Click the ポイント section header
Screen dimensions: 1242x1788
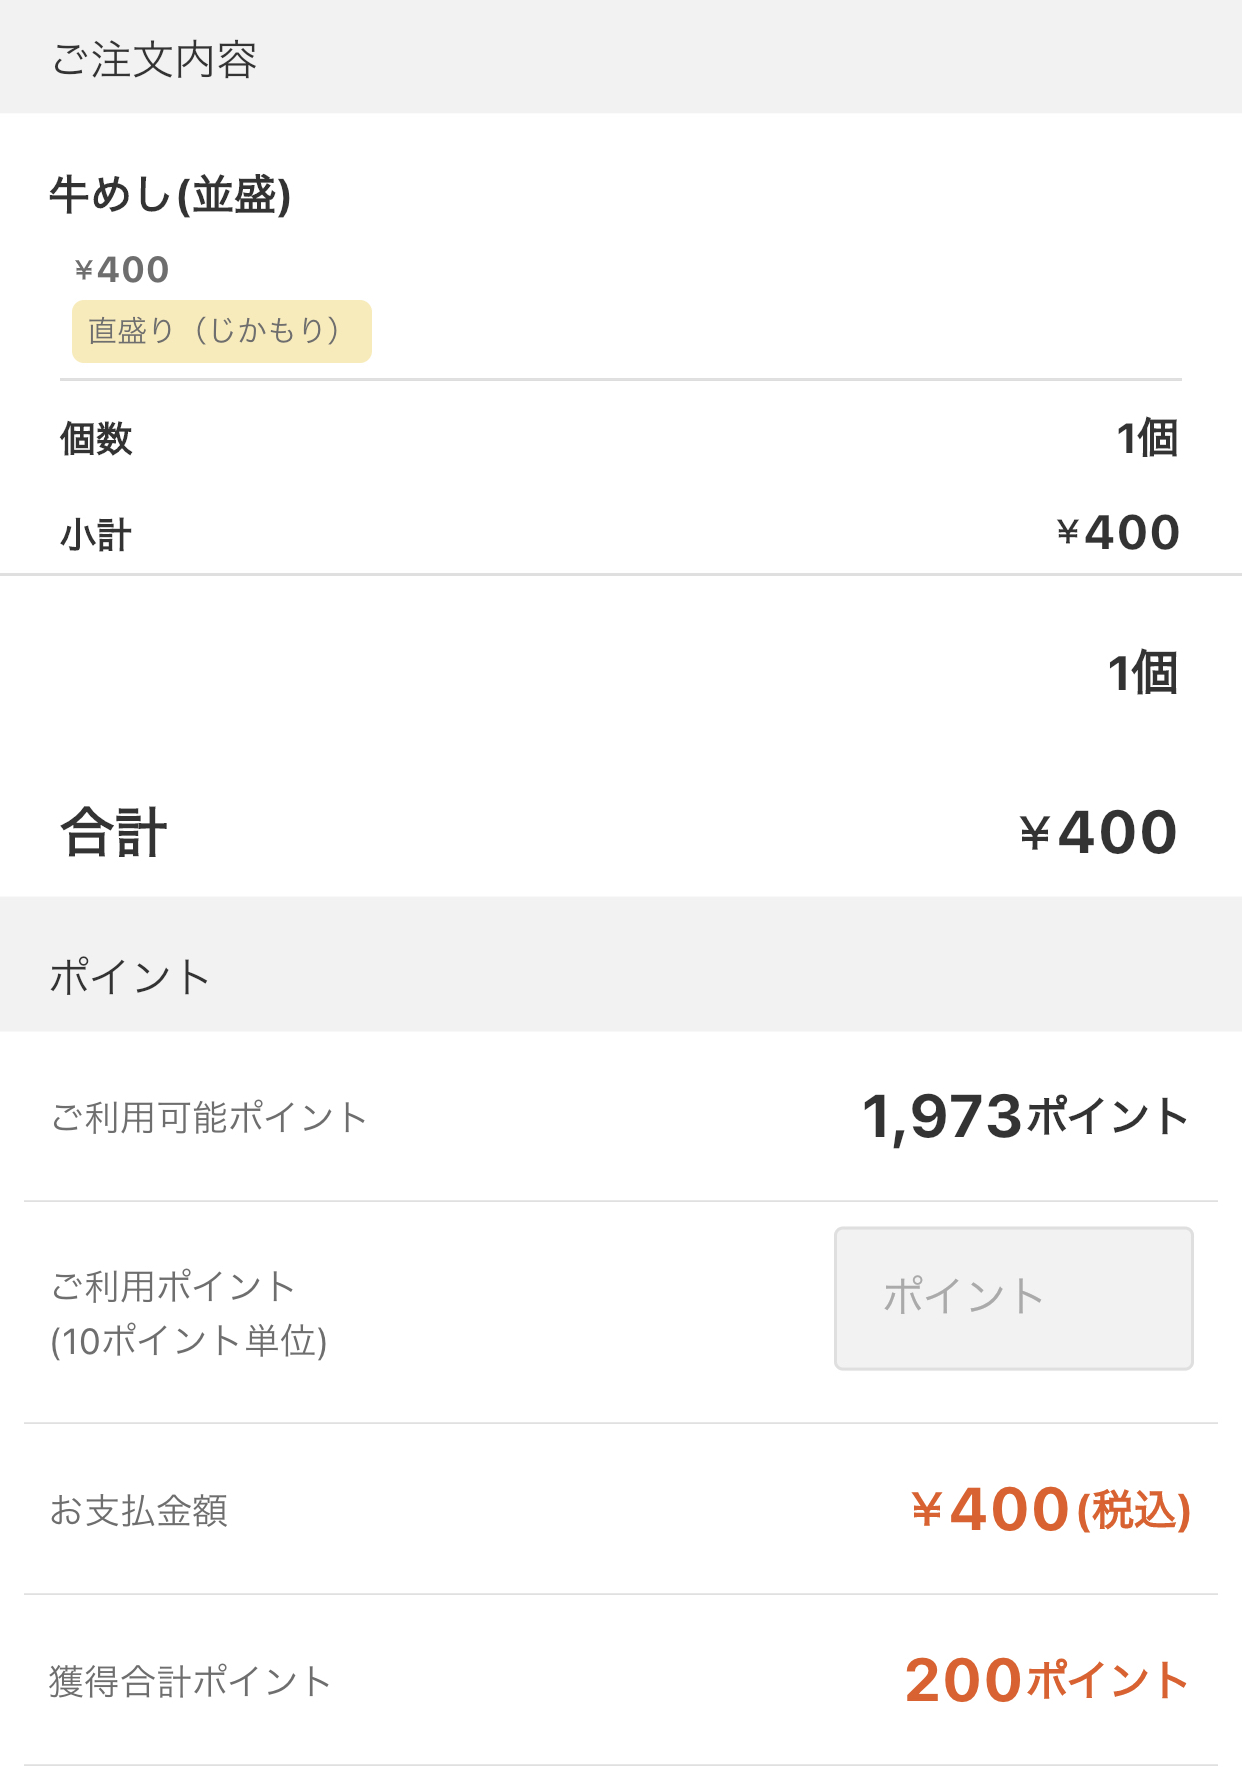click(130, 977)
